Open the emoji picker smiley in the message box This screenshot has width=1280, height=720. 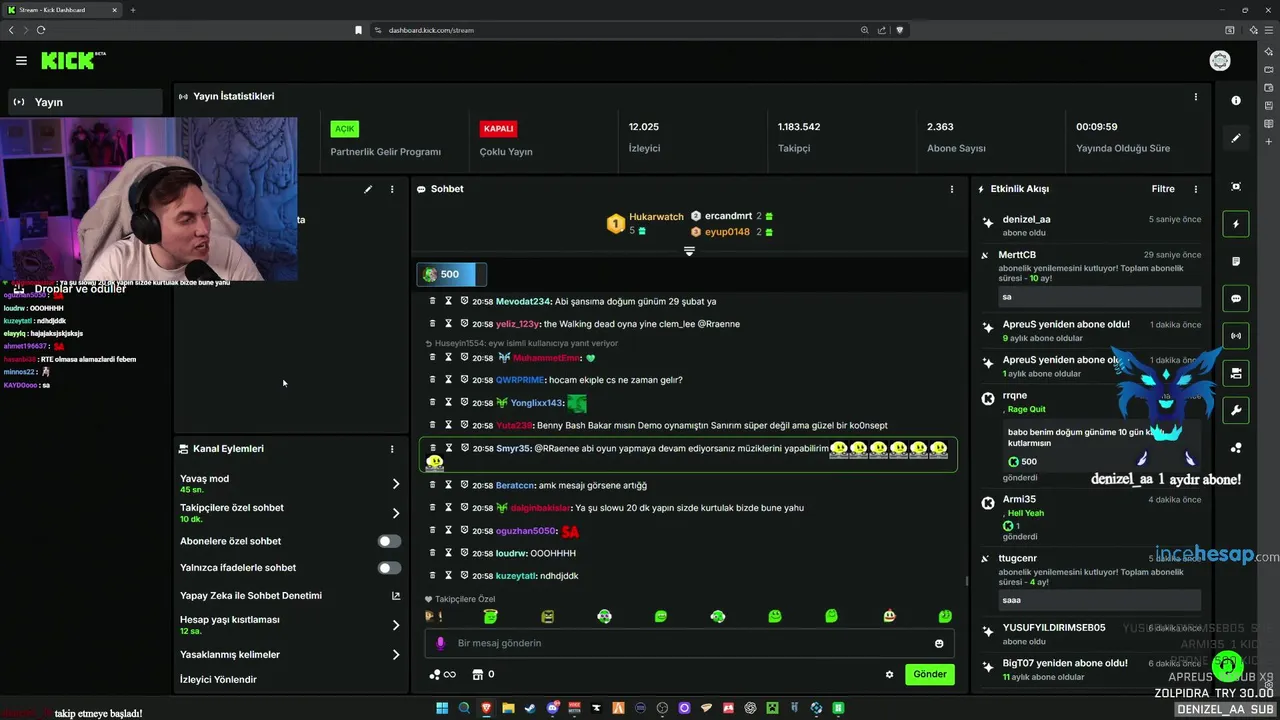[x=939, y=643]
